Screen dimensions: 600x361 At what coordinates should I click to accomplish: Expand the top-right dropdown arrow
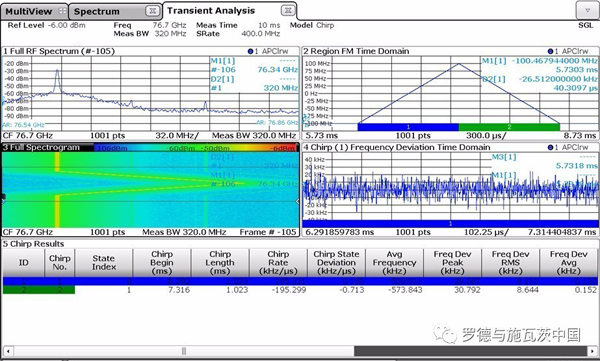[587, 10]
